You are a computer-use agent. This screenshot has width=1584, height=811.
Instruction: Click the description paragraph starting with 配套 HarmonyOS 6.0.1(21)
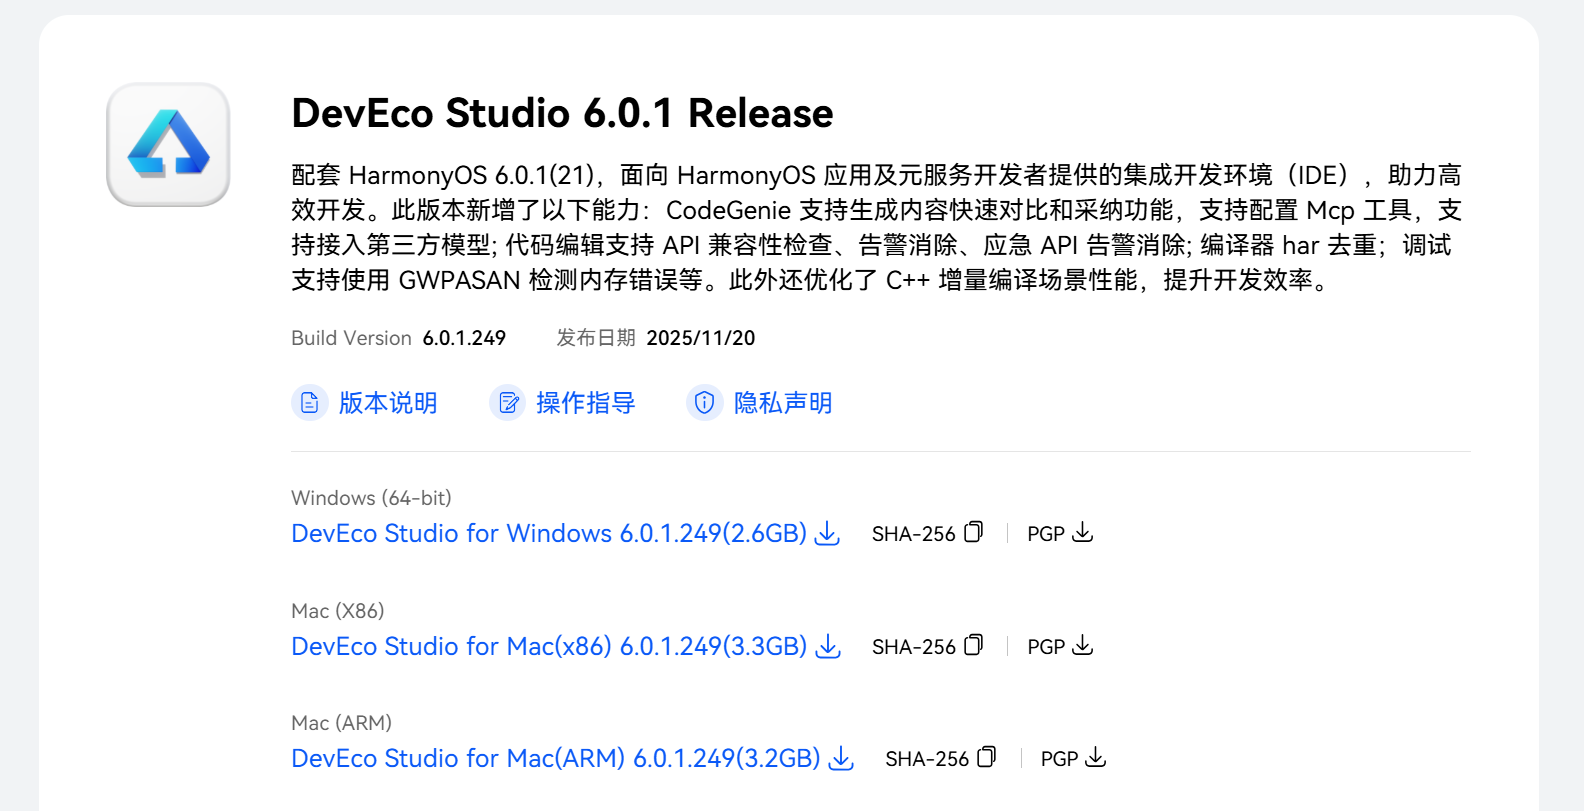(x=877, y=227)
